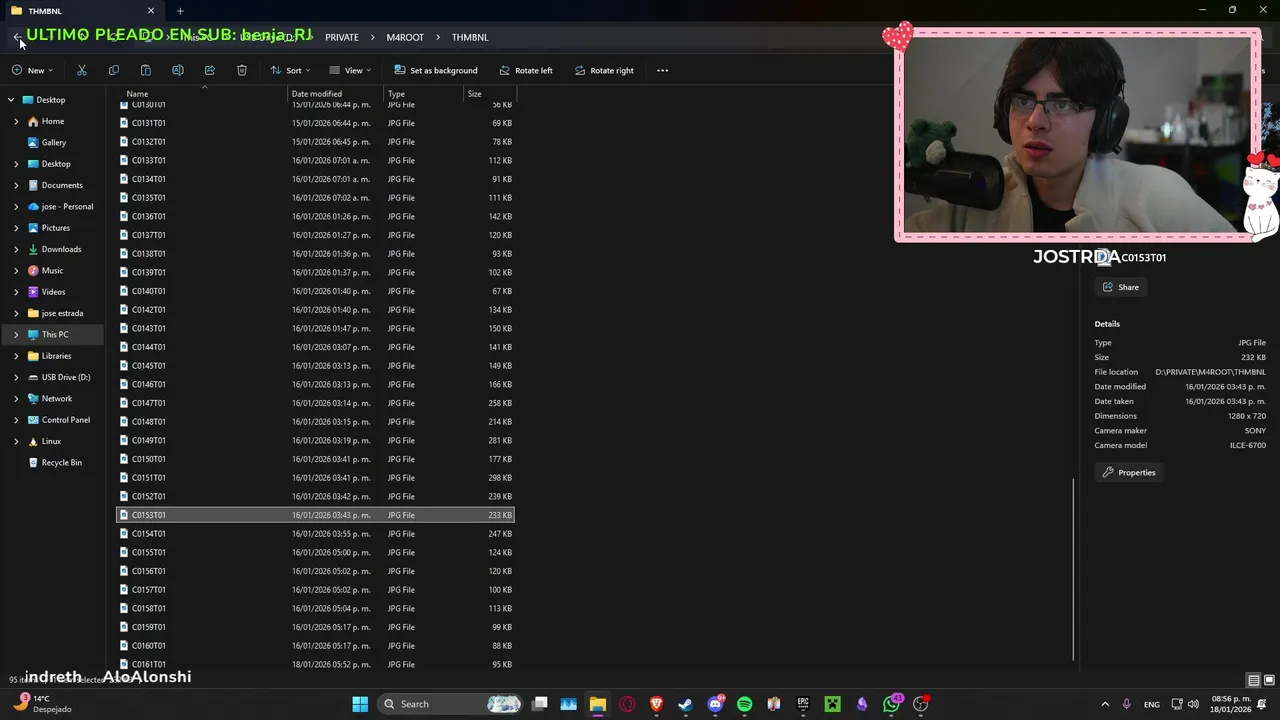Expand the This PC tree node
This screenshot has height=720, width=1280.
click(16, 334)
